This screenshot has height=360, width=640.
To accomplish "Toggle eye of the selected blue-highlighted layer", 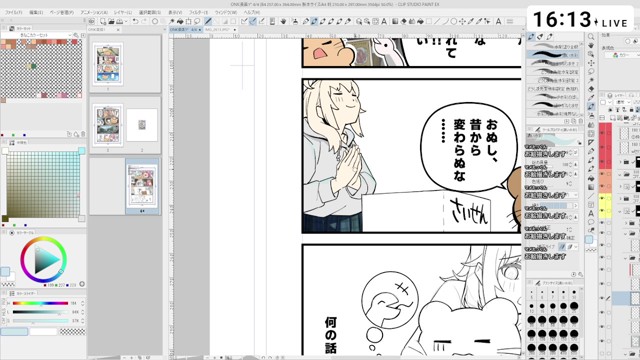I will 602,298.
